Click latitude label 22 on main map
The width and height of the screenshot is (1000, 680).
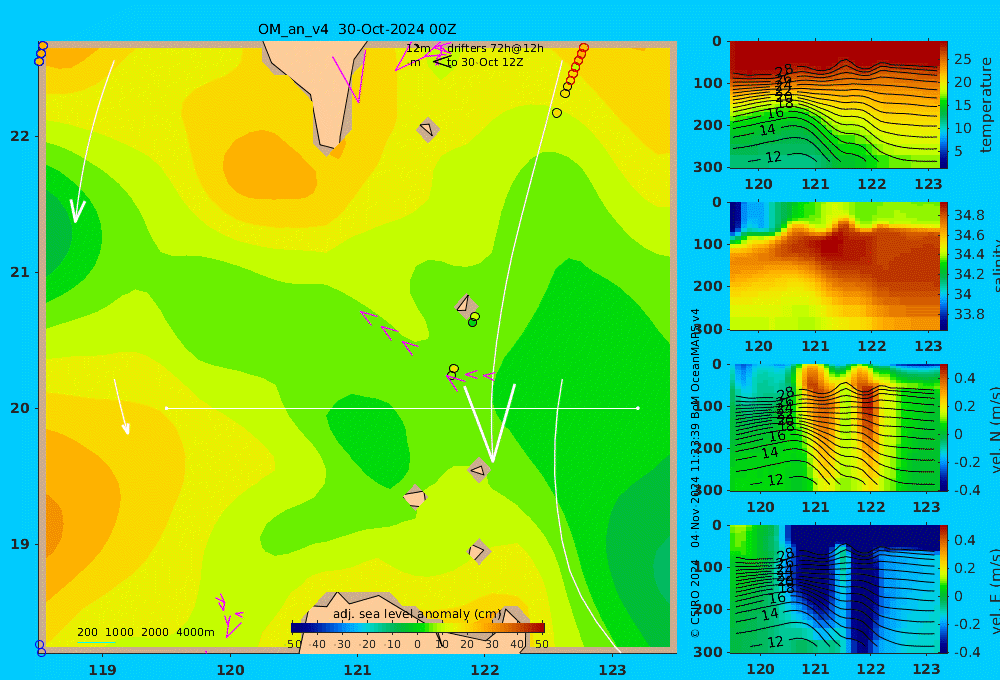click(x=20, y=136)
